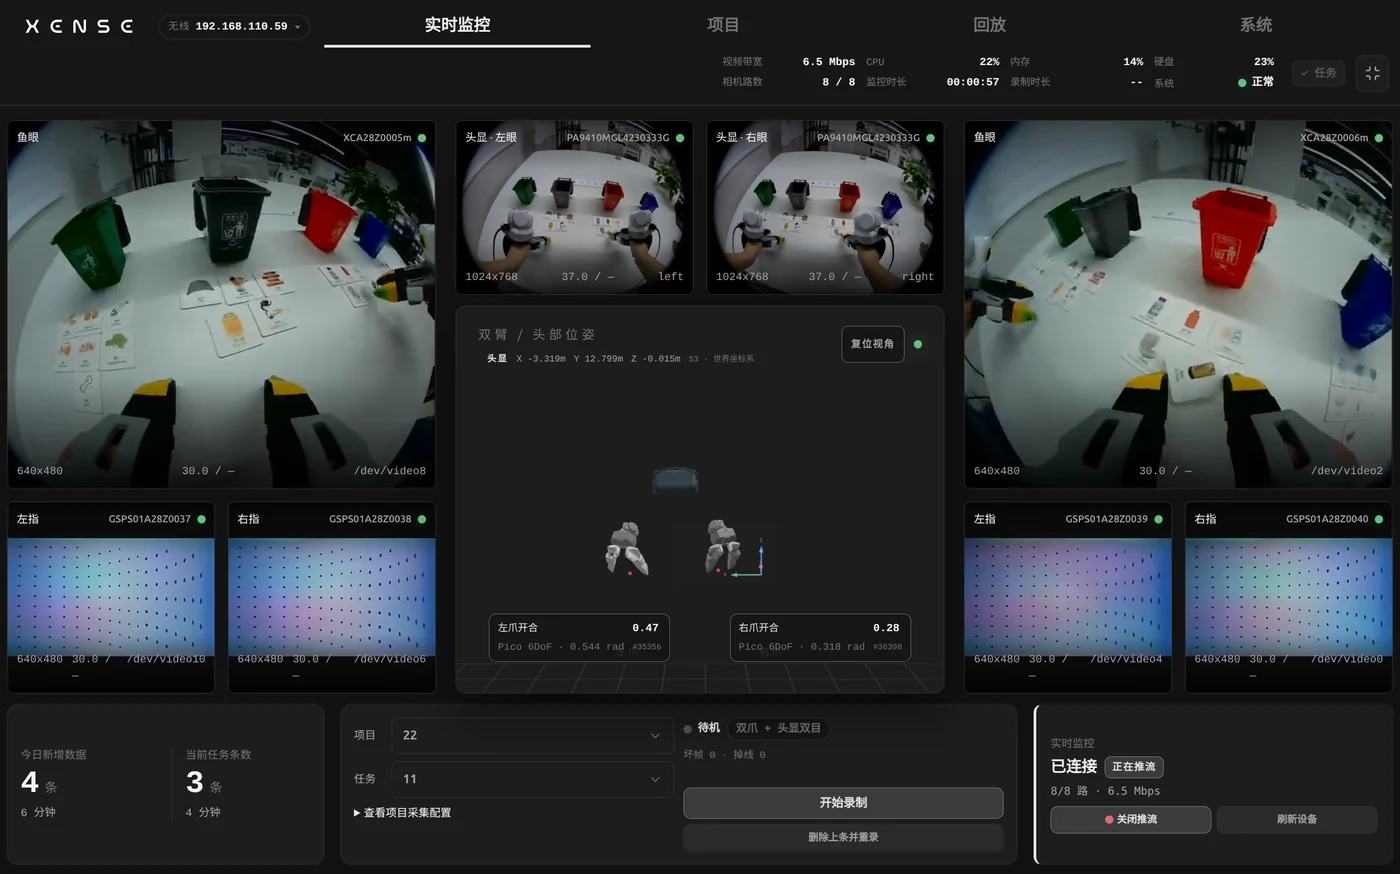Click the 00:00:57 monitoring duration value
This screenshot has width=1400, height=874.
point(972,82)
